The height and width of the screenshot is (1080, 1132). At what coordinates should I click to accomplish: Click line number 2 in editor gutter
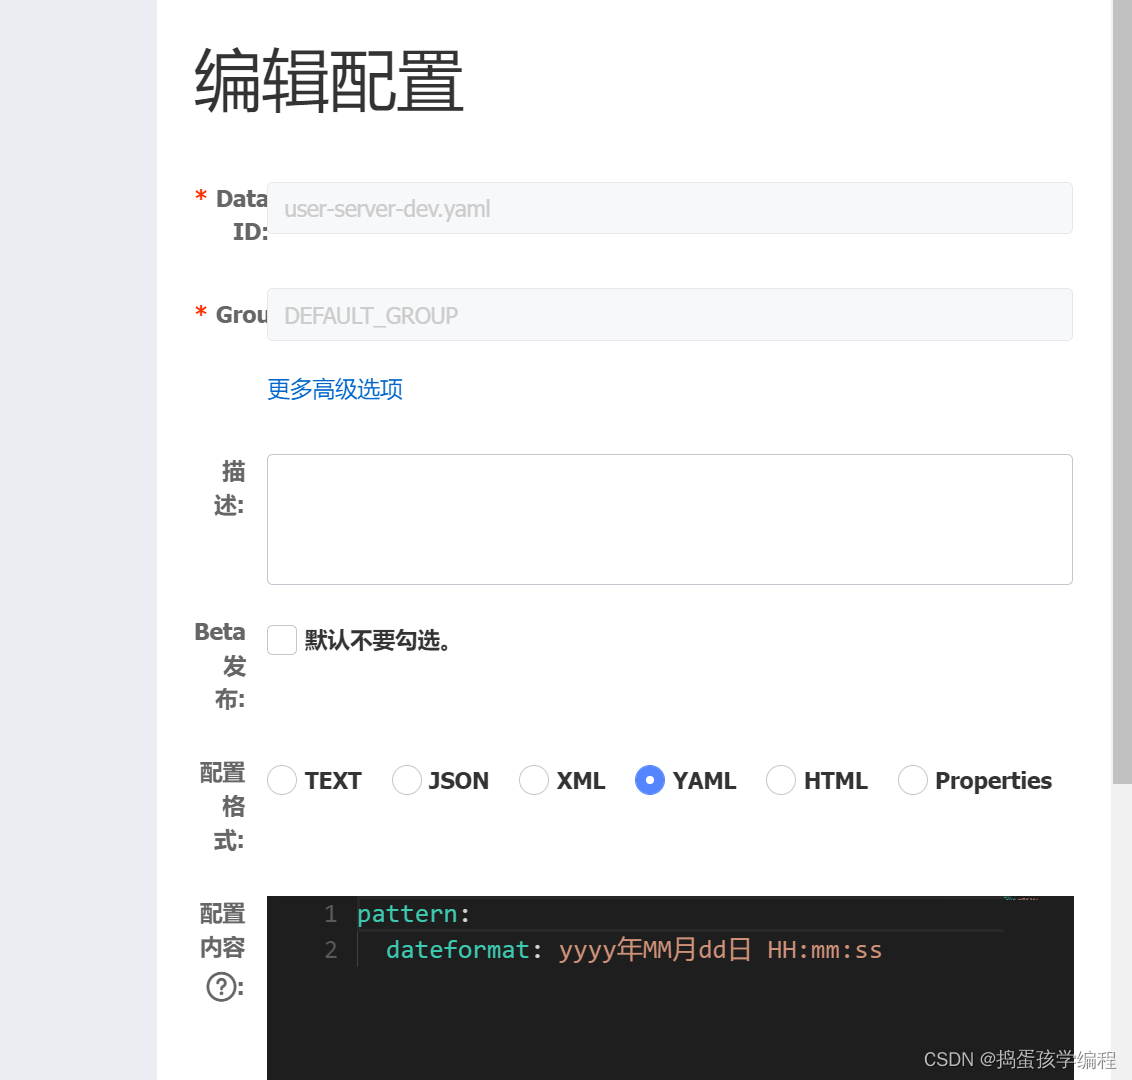(331, 949)
